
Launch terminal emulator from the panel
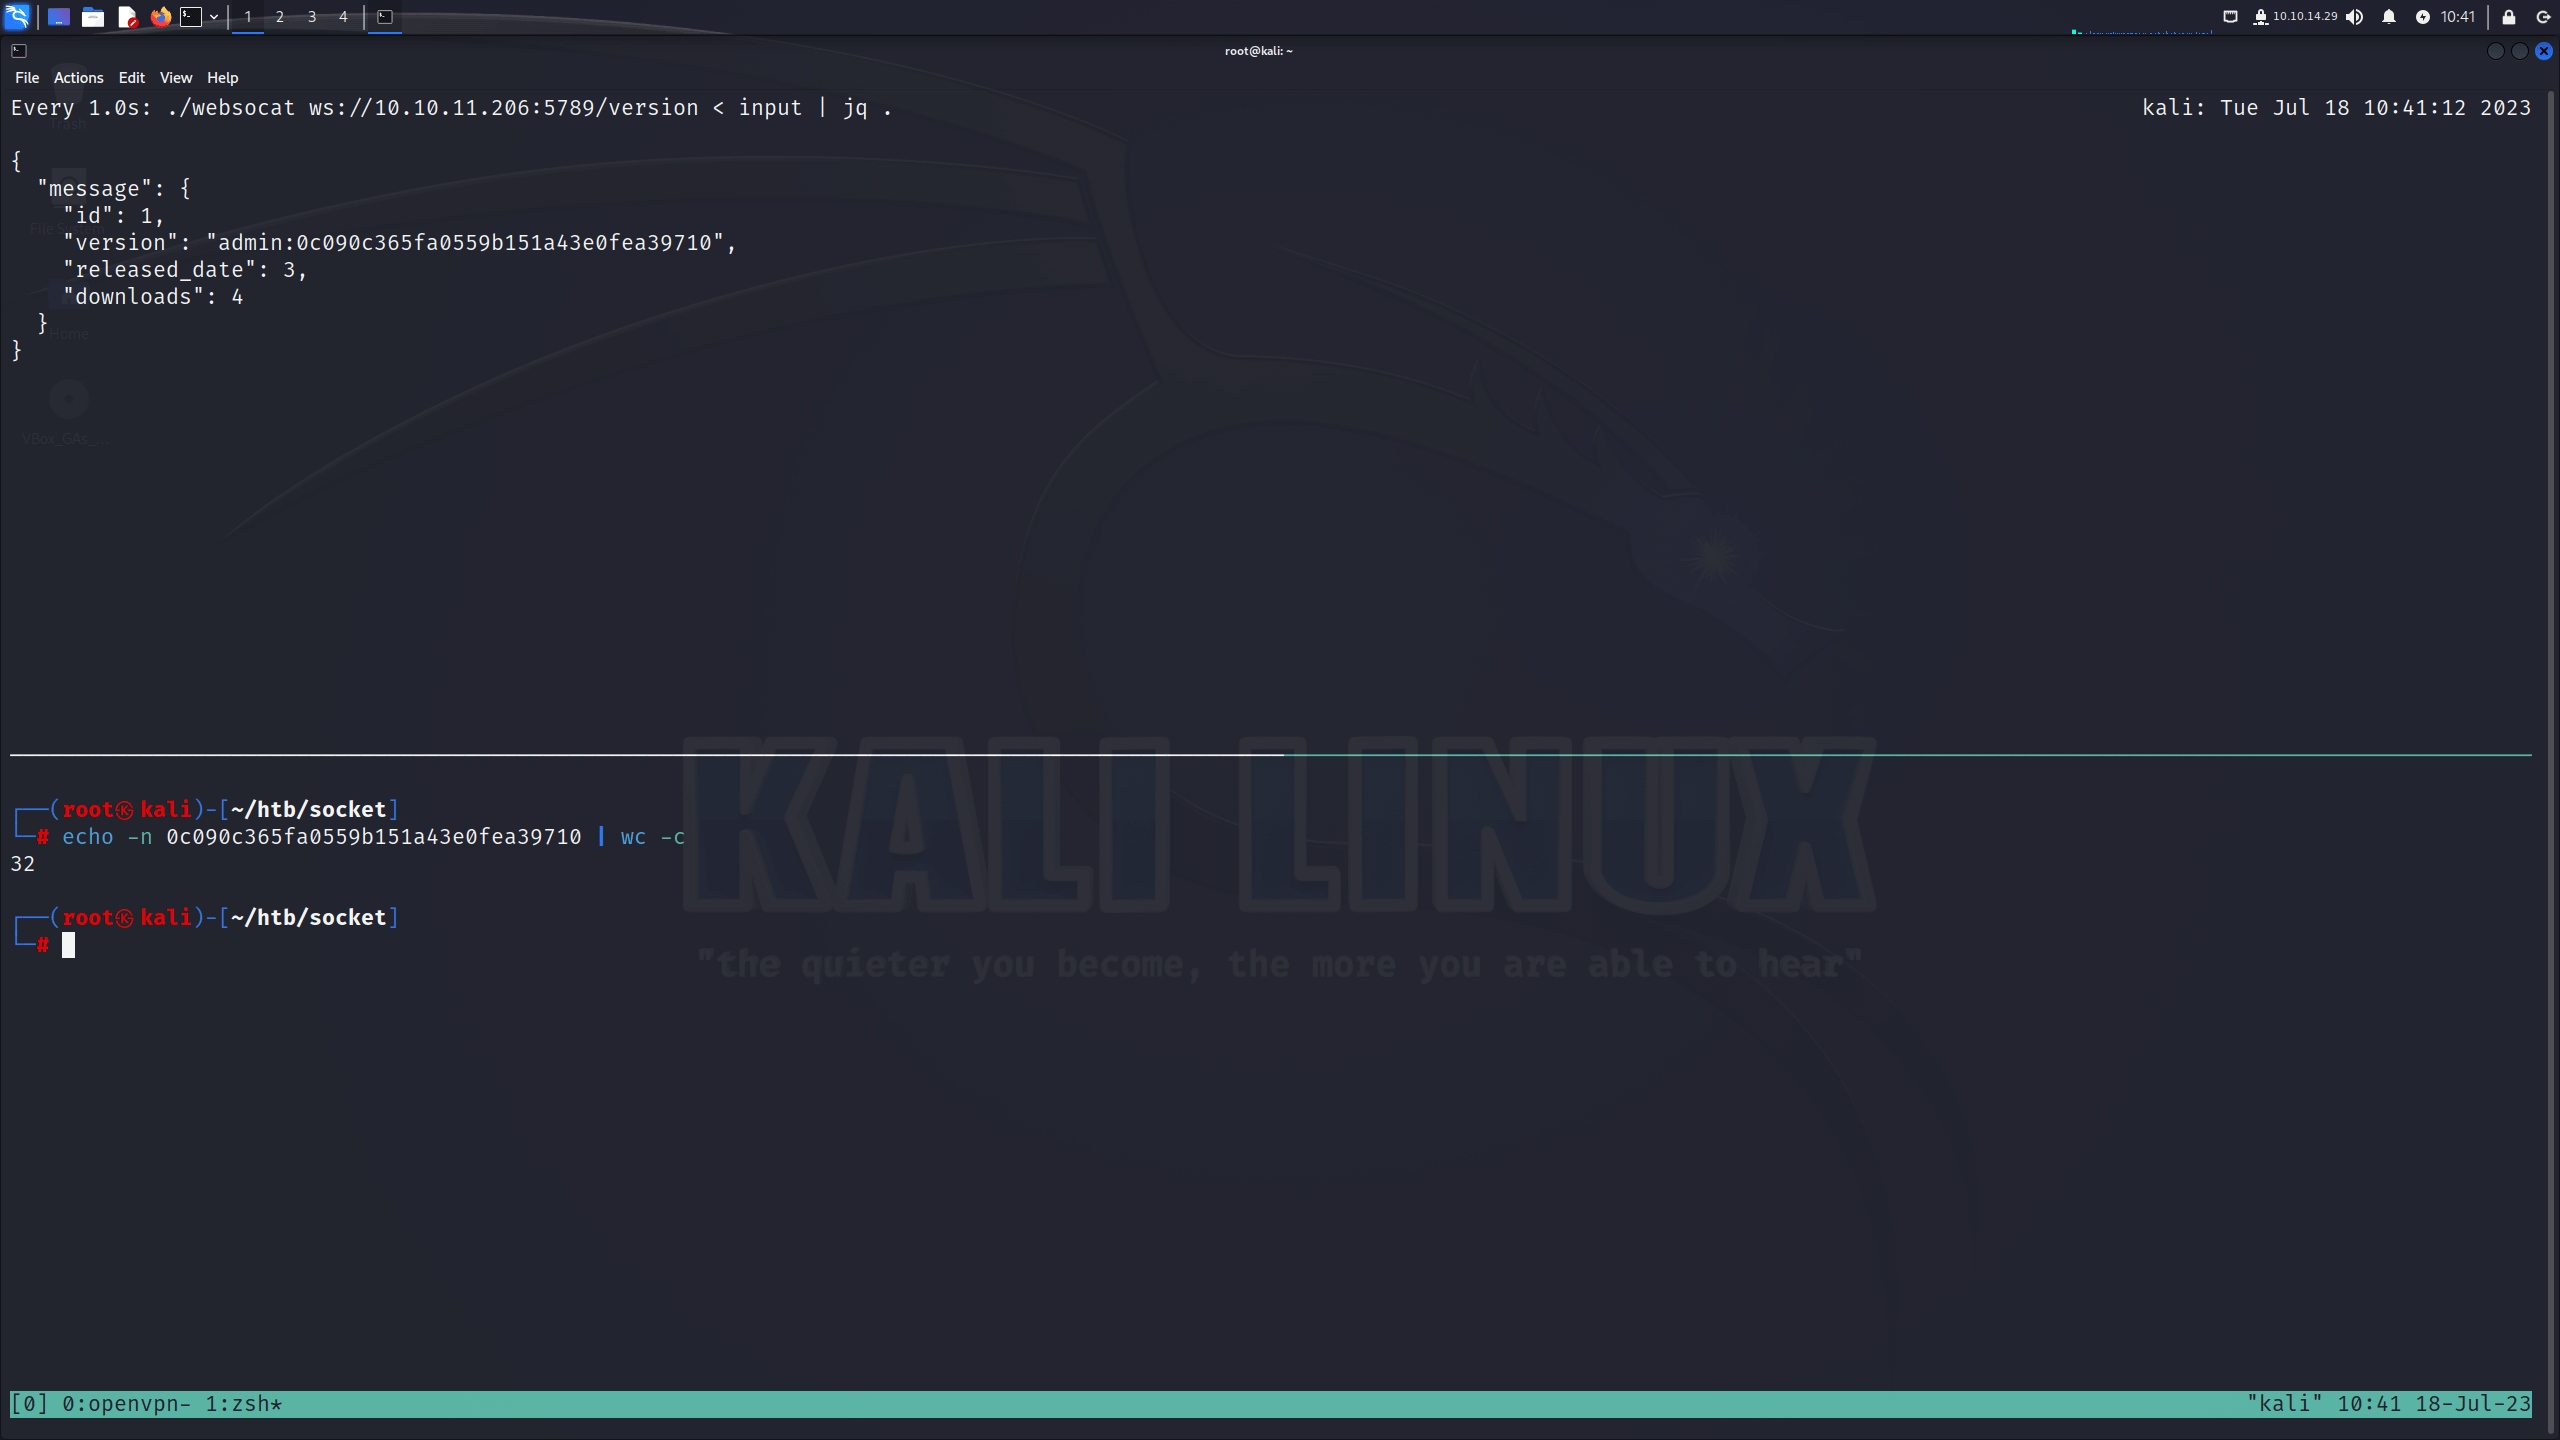pos(191,17)
